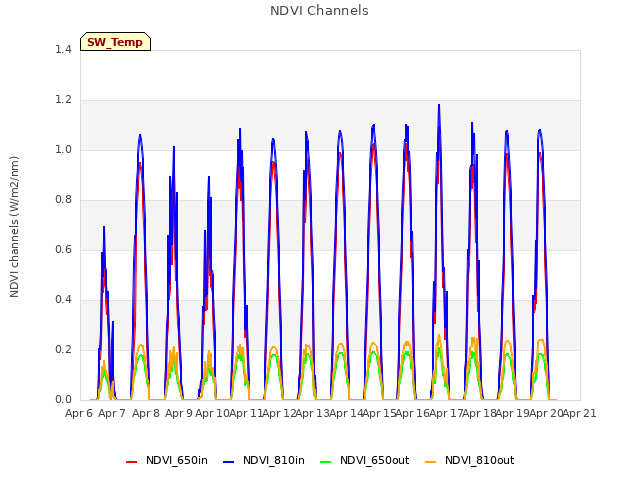The height and width of the screenshot is (480, 640).
Task: Click the Apr 14 x-axis label
Action: [346, 413]
